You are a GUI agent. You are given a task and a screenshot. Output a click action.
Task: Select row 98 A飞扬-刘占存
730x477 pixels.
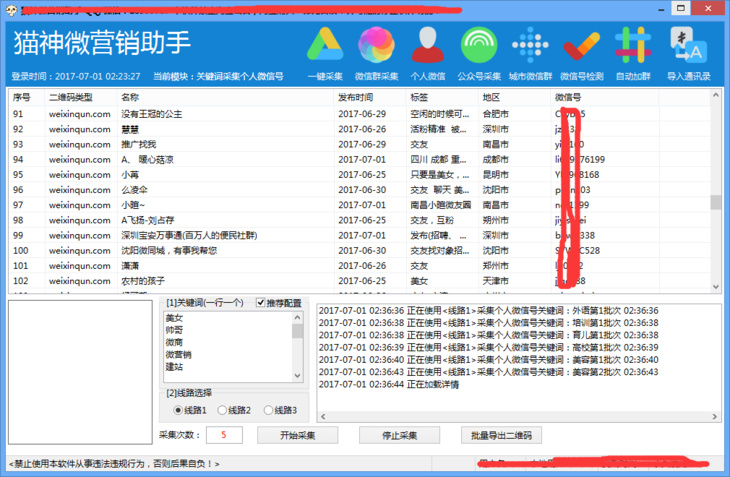358,220
